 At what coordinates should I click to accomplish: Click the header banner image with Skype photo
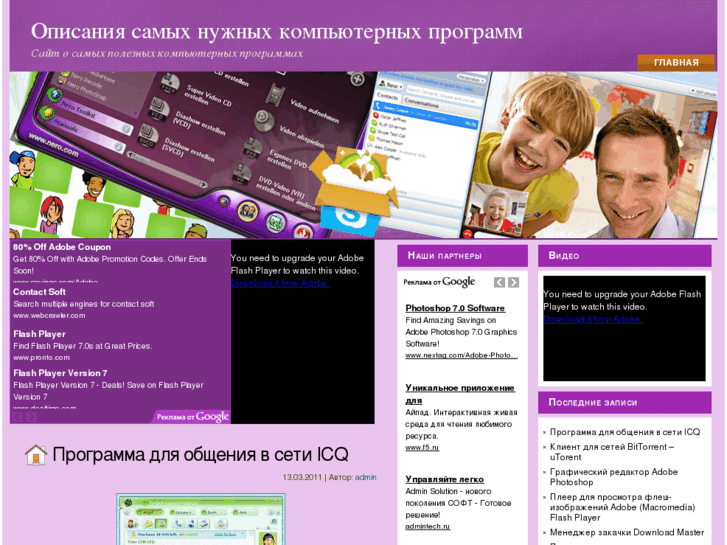click(x=363, y=155)
